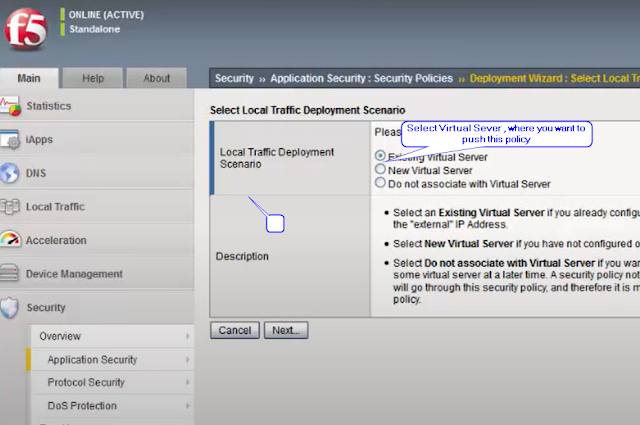Expand DoS Protection submenu arrow
640x425 pixels.
click(188, 406)
